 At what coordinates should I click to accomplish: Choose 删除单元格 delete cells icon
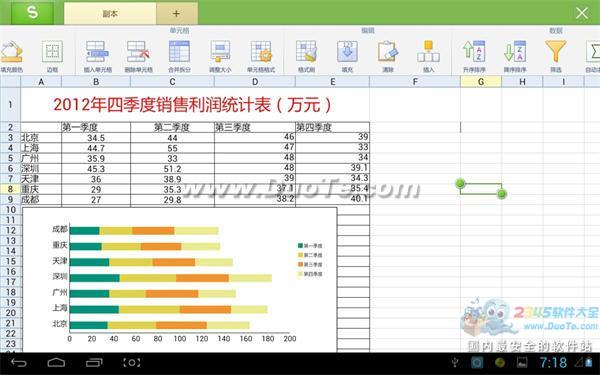(138, 56)
